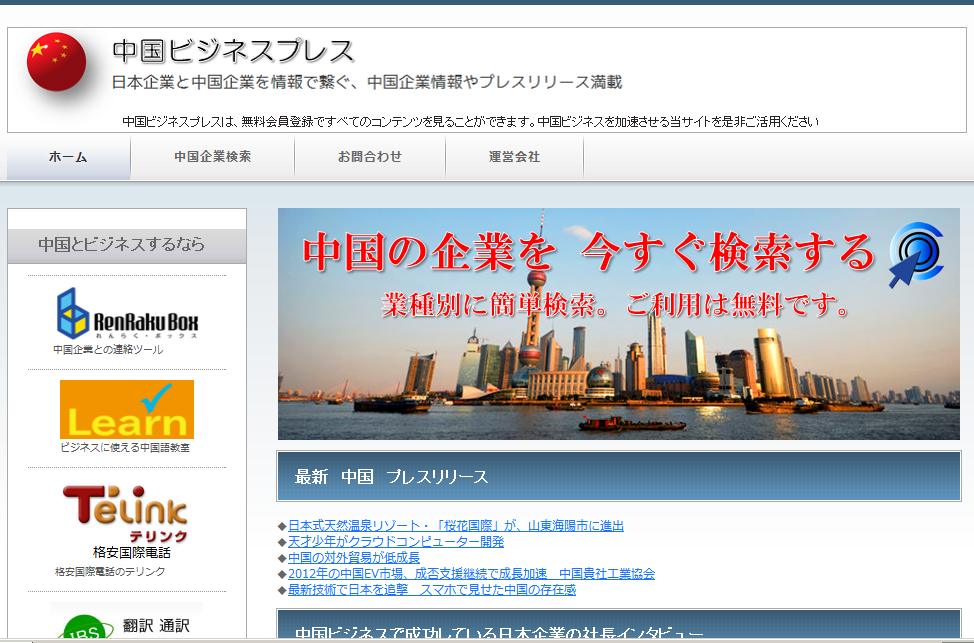Read the 最新技術で日本を追撃 article
974x643 pixels.
(431, 590)
